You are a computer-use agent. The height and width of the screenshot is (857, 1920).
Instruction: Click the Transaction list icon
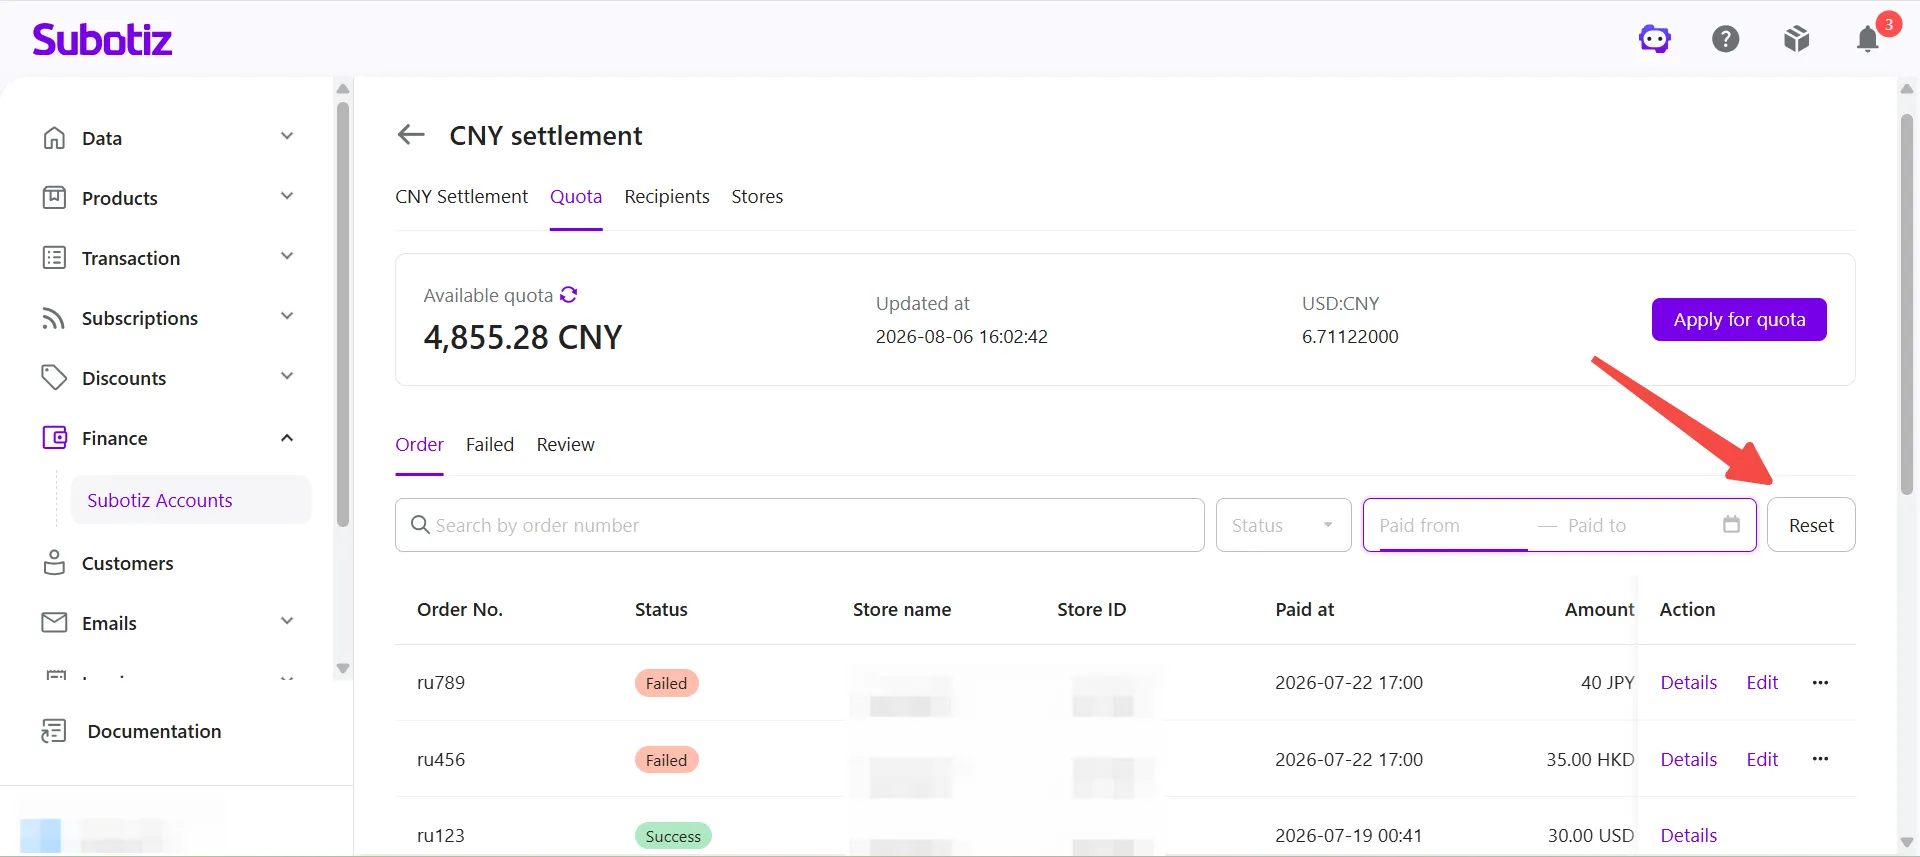tap(54, 258)
